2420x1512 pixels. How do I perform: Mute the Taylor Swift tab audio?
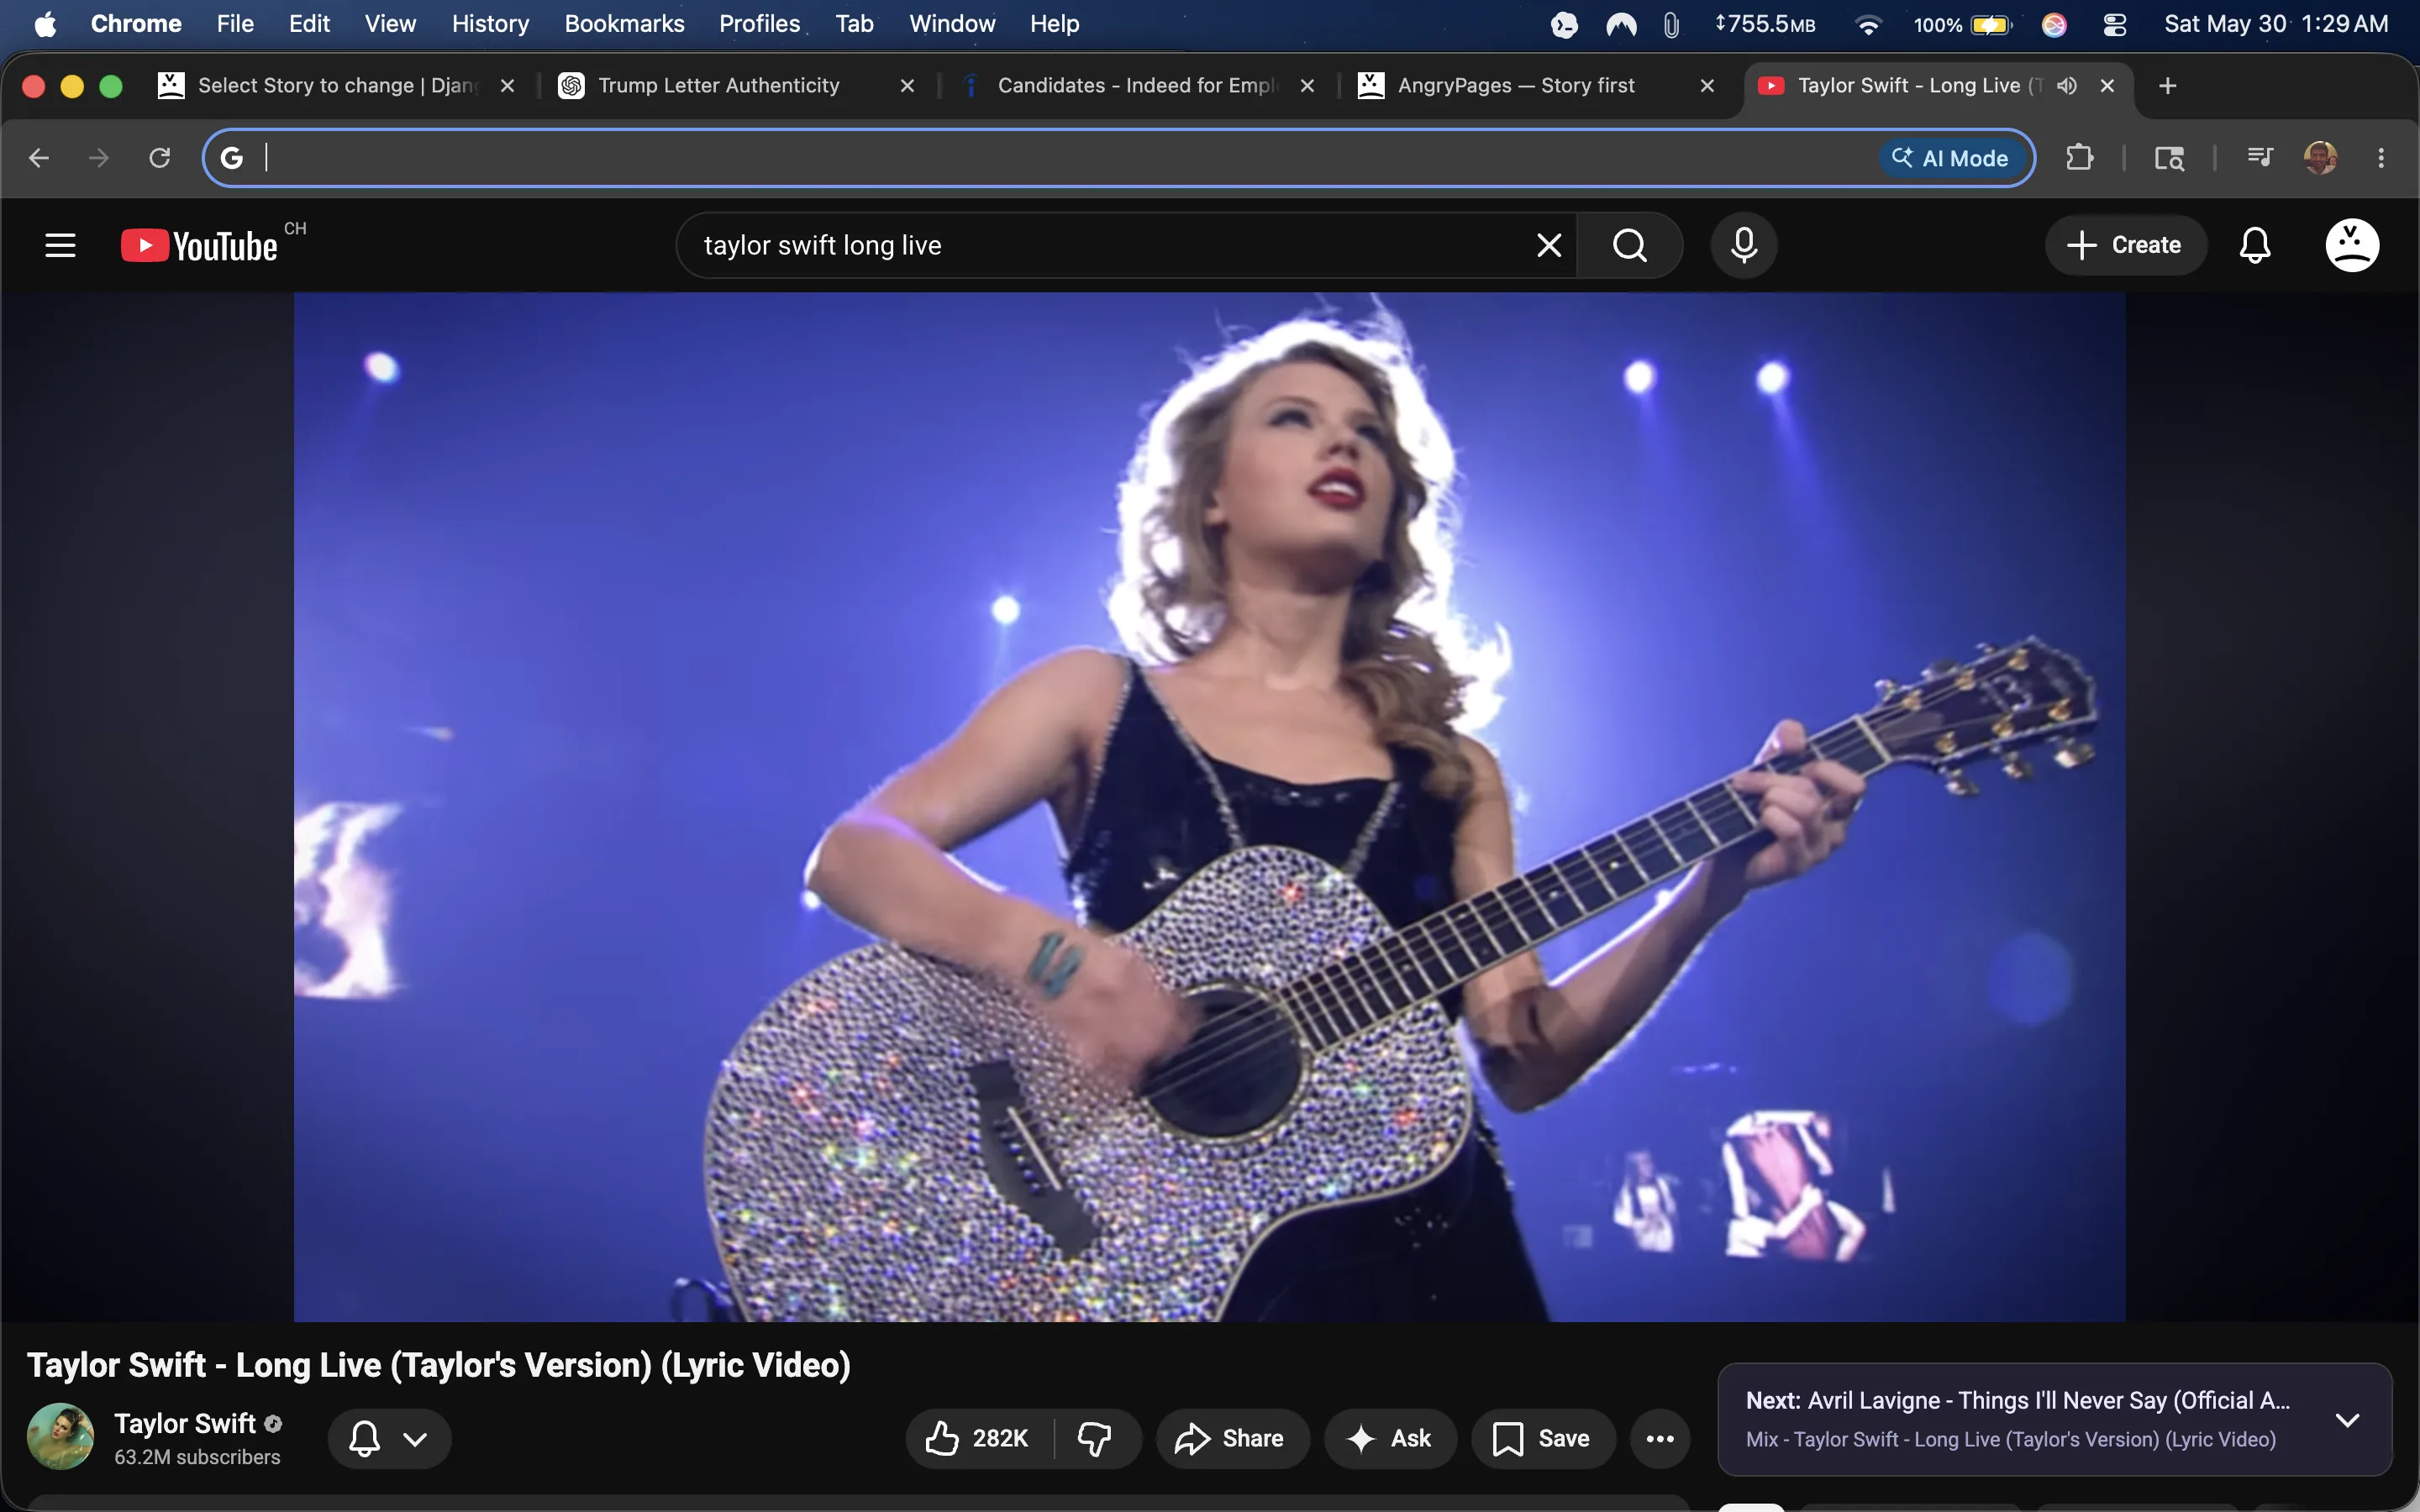[2067, 86]
